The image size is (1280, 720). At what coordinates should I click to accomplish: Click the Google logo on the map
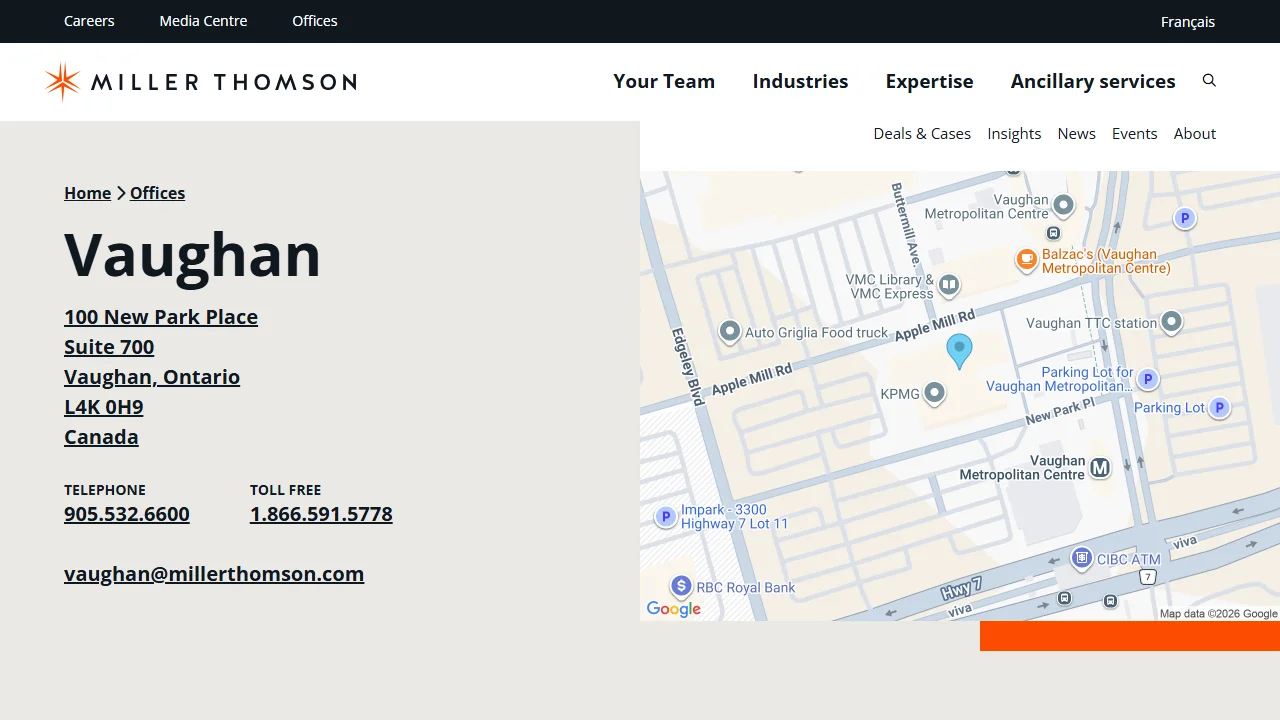pyautogui.click(x=673, y=609)
